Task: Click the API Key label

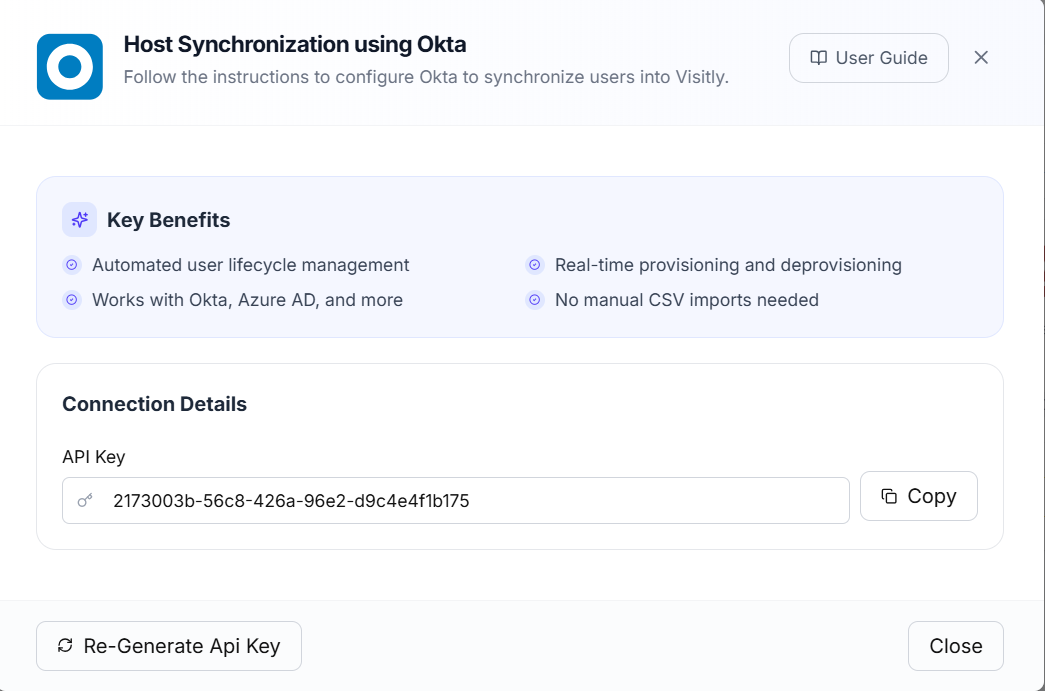Action: pos(93,457)
